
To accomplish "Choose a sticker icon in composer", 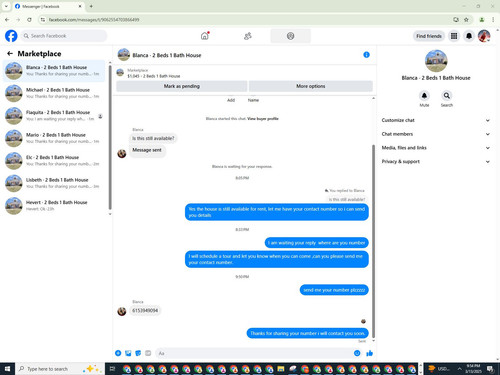I will point(138,353).
